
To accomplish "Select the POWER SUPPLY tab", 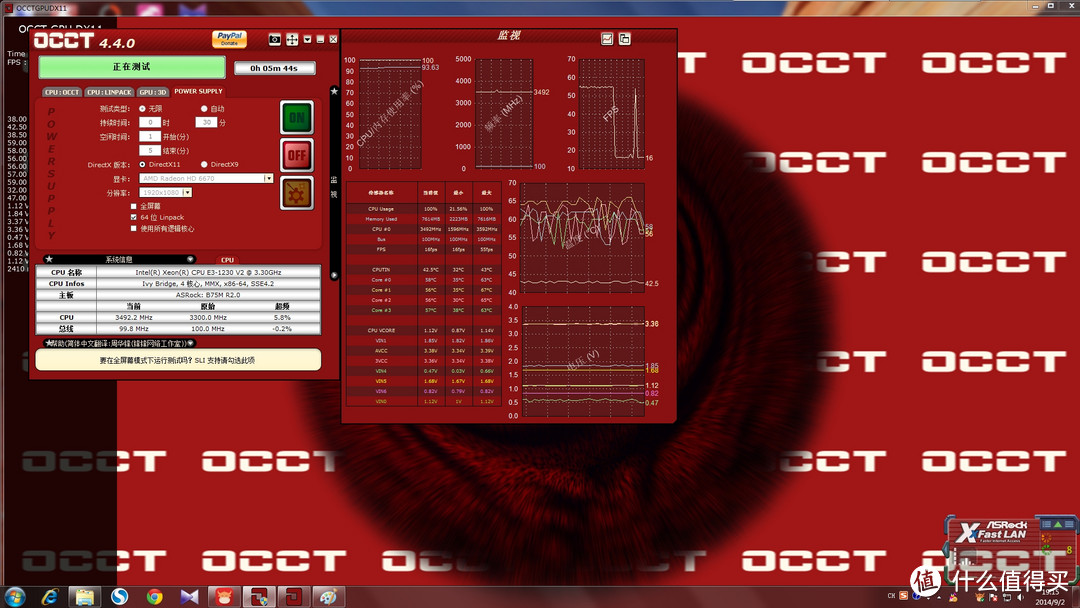I will [198, 91].
